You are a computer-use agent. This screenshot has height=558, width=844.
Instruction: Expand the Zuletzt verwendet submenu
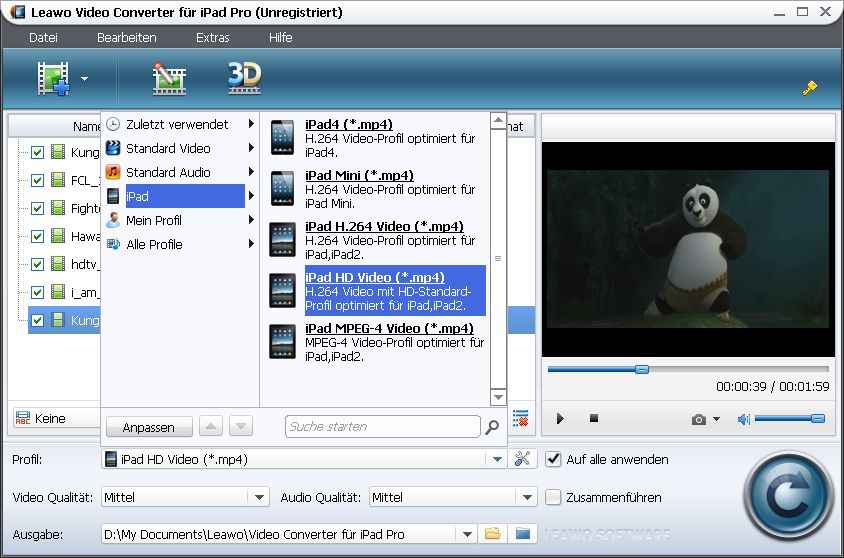[x=250, y=124]
